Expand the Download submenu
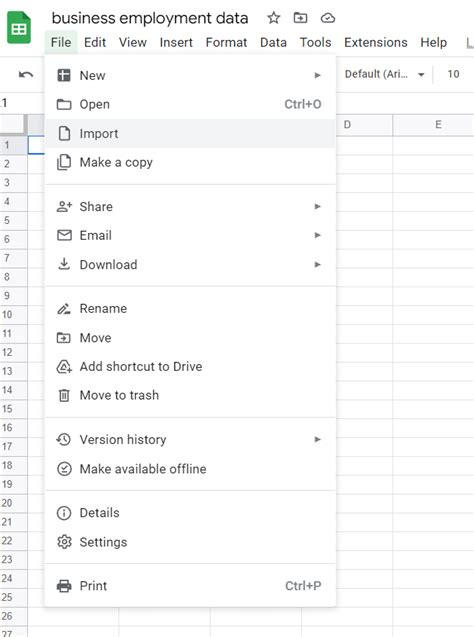The height and width of the screenshot is (637, 474). (x=190, y=264)
